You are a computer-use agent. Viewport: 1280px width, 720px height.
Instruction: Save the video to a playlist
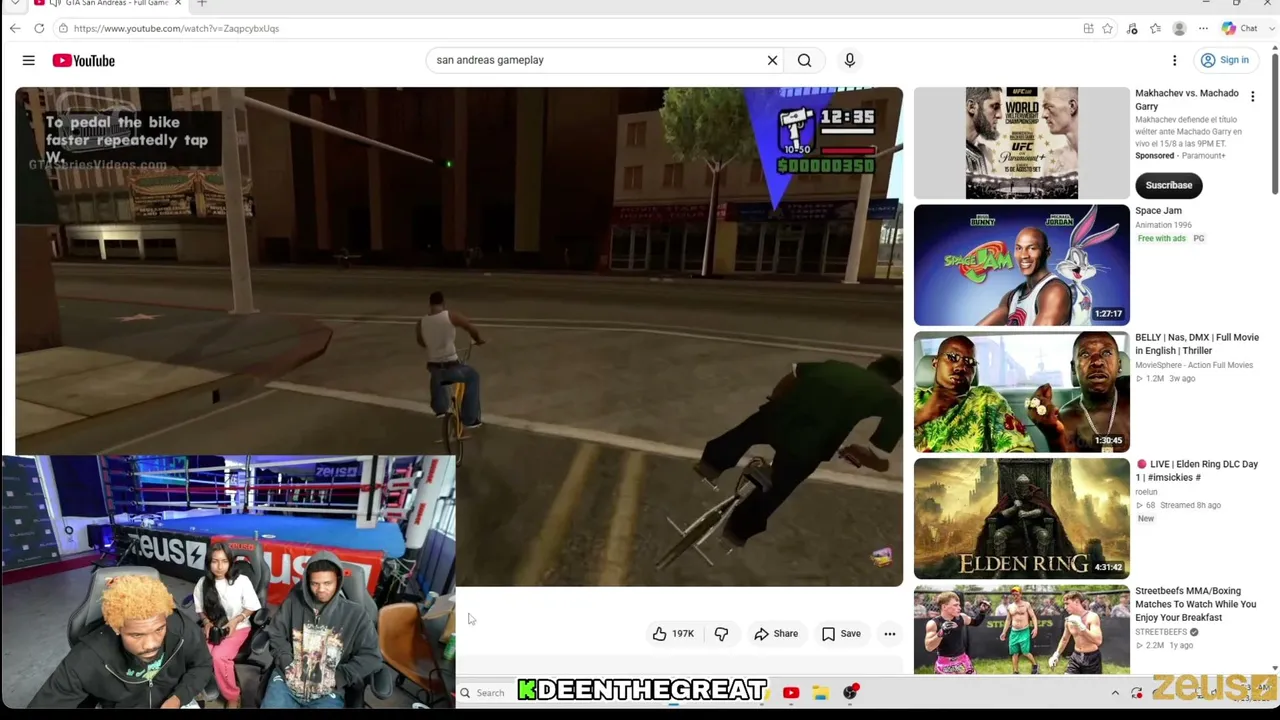pos(841,633)
